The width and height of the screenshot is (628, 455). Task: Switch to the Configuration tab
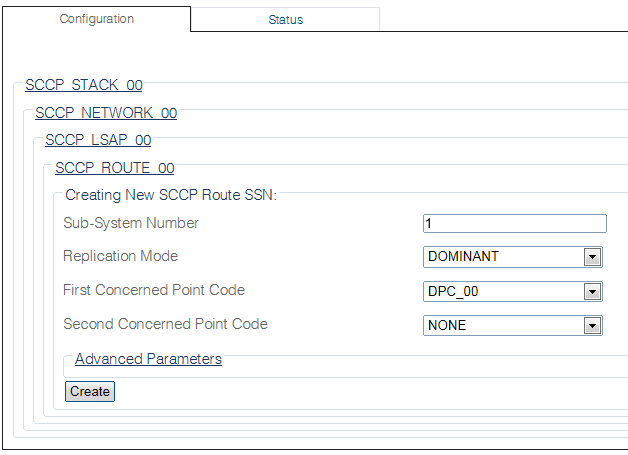[x=97, y=19]
